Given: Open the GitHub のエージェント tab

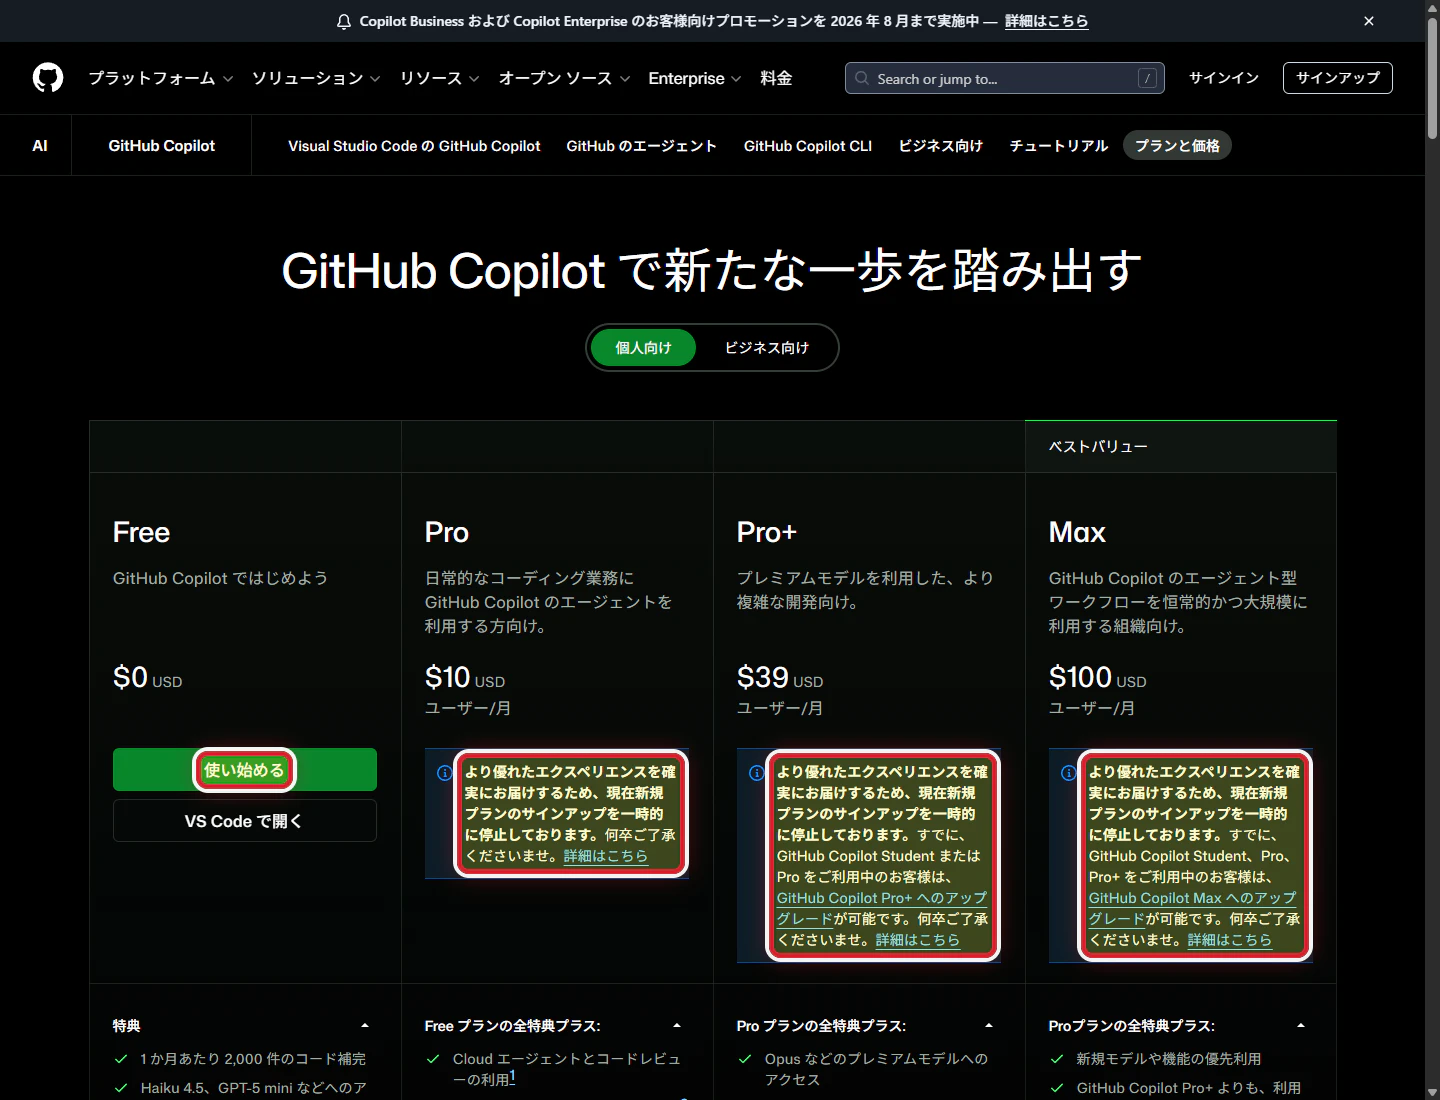Looking at the screenshot, I should click(641, 146).
